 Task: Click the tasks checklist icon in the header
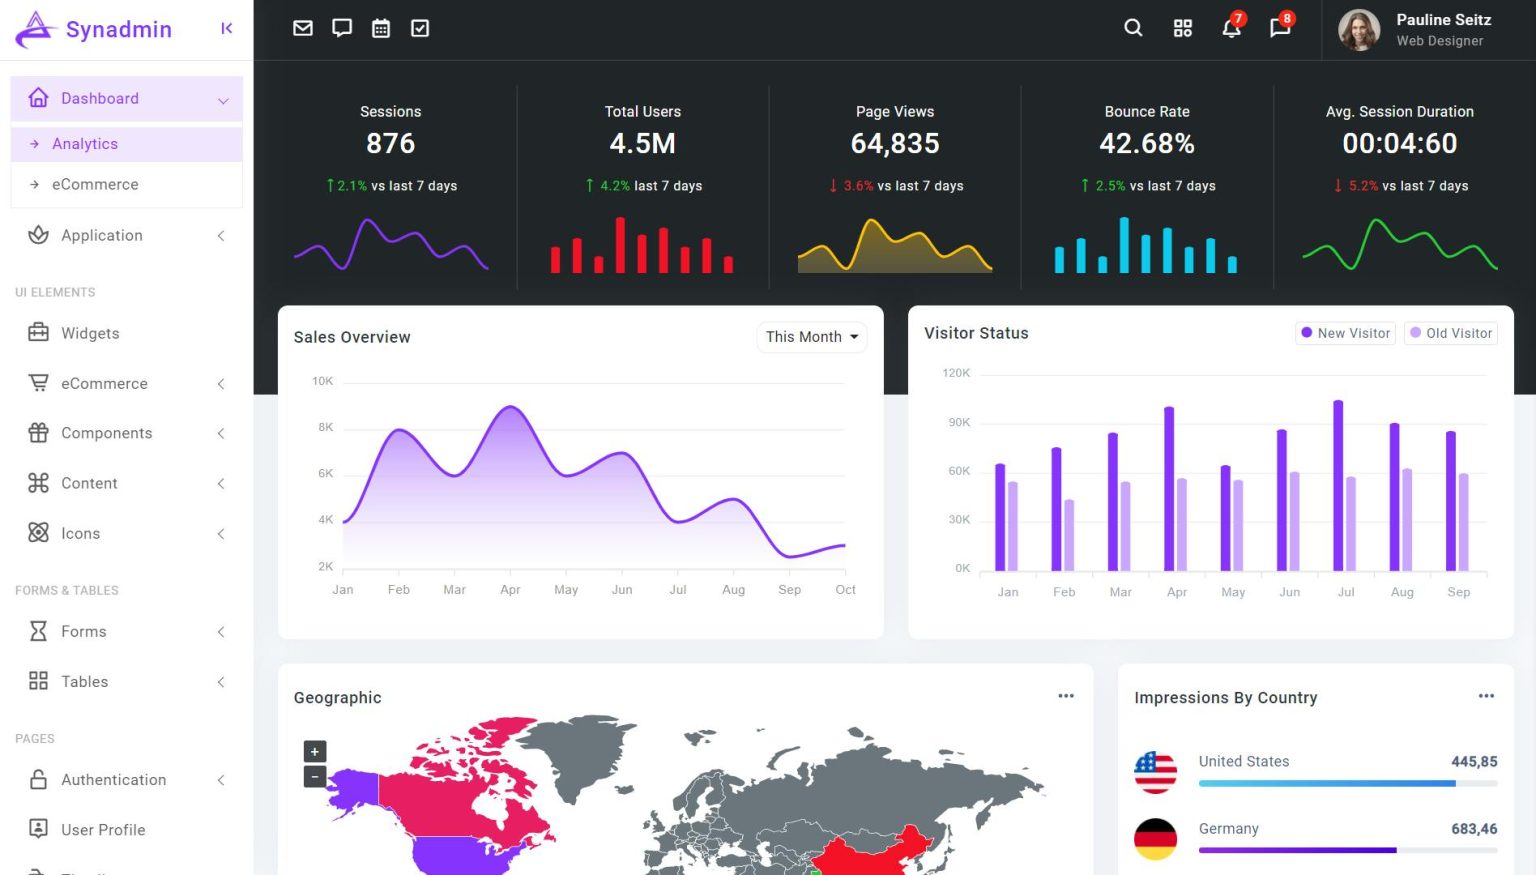tap(420, 28)
